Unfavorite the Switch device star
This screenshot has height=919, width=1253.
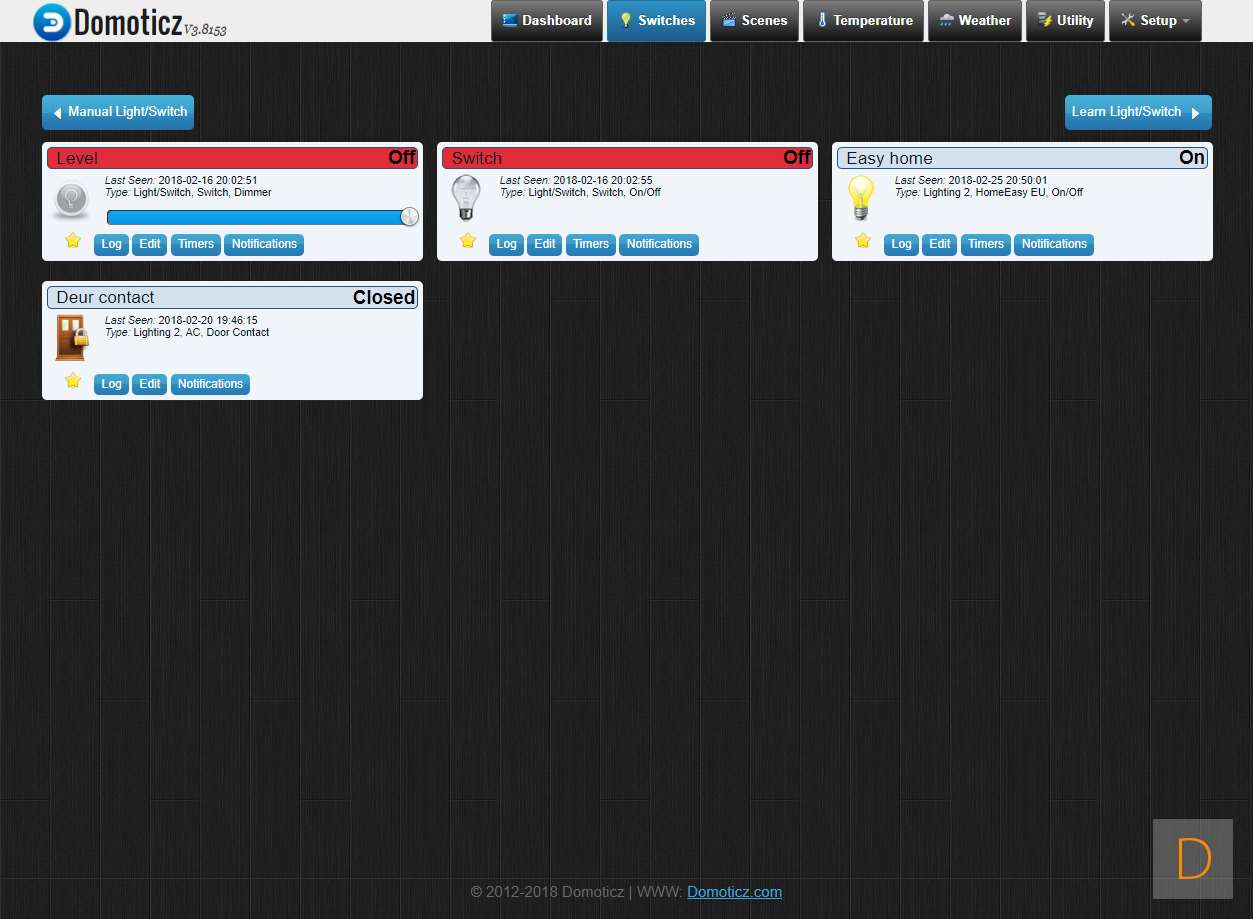(x=468, y=241)
